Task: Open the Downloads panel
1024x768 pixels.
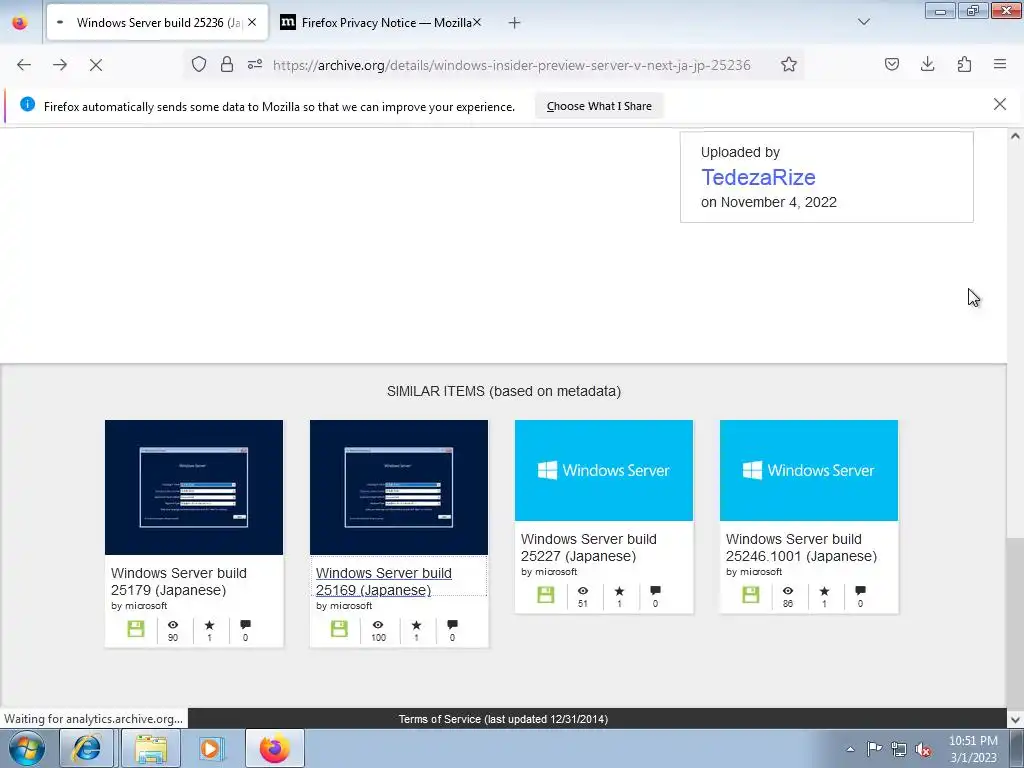Action: [927, 64]
